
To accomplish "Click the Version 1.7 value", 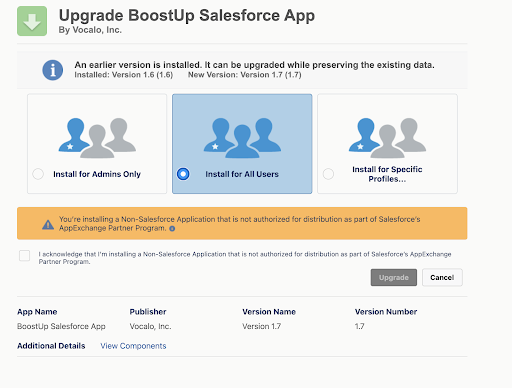I will pos(262,326).
